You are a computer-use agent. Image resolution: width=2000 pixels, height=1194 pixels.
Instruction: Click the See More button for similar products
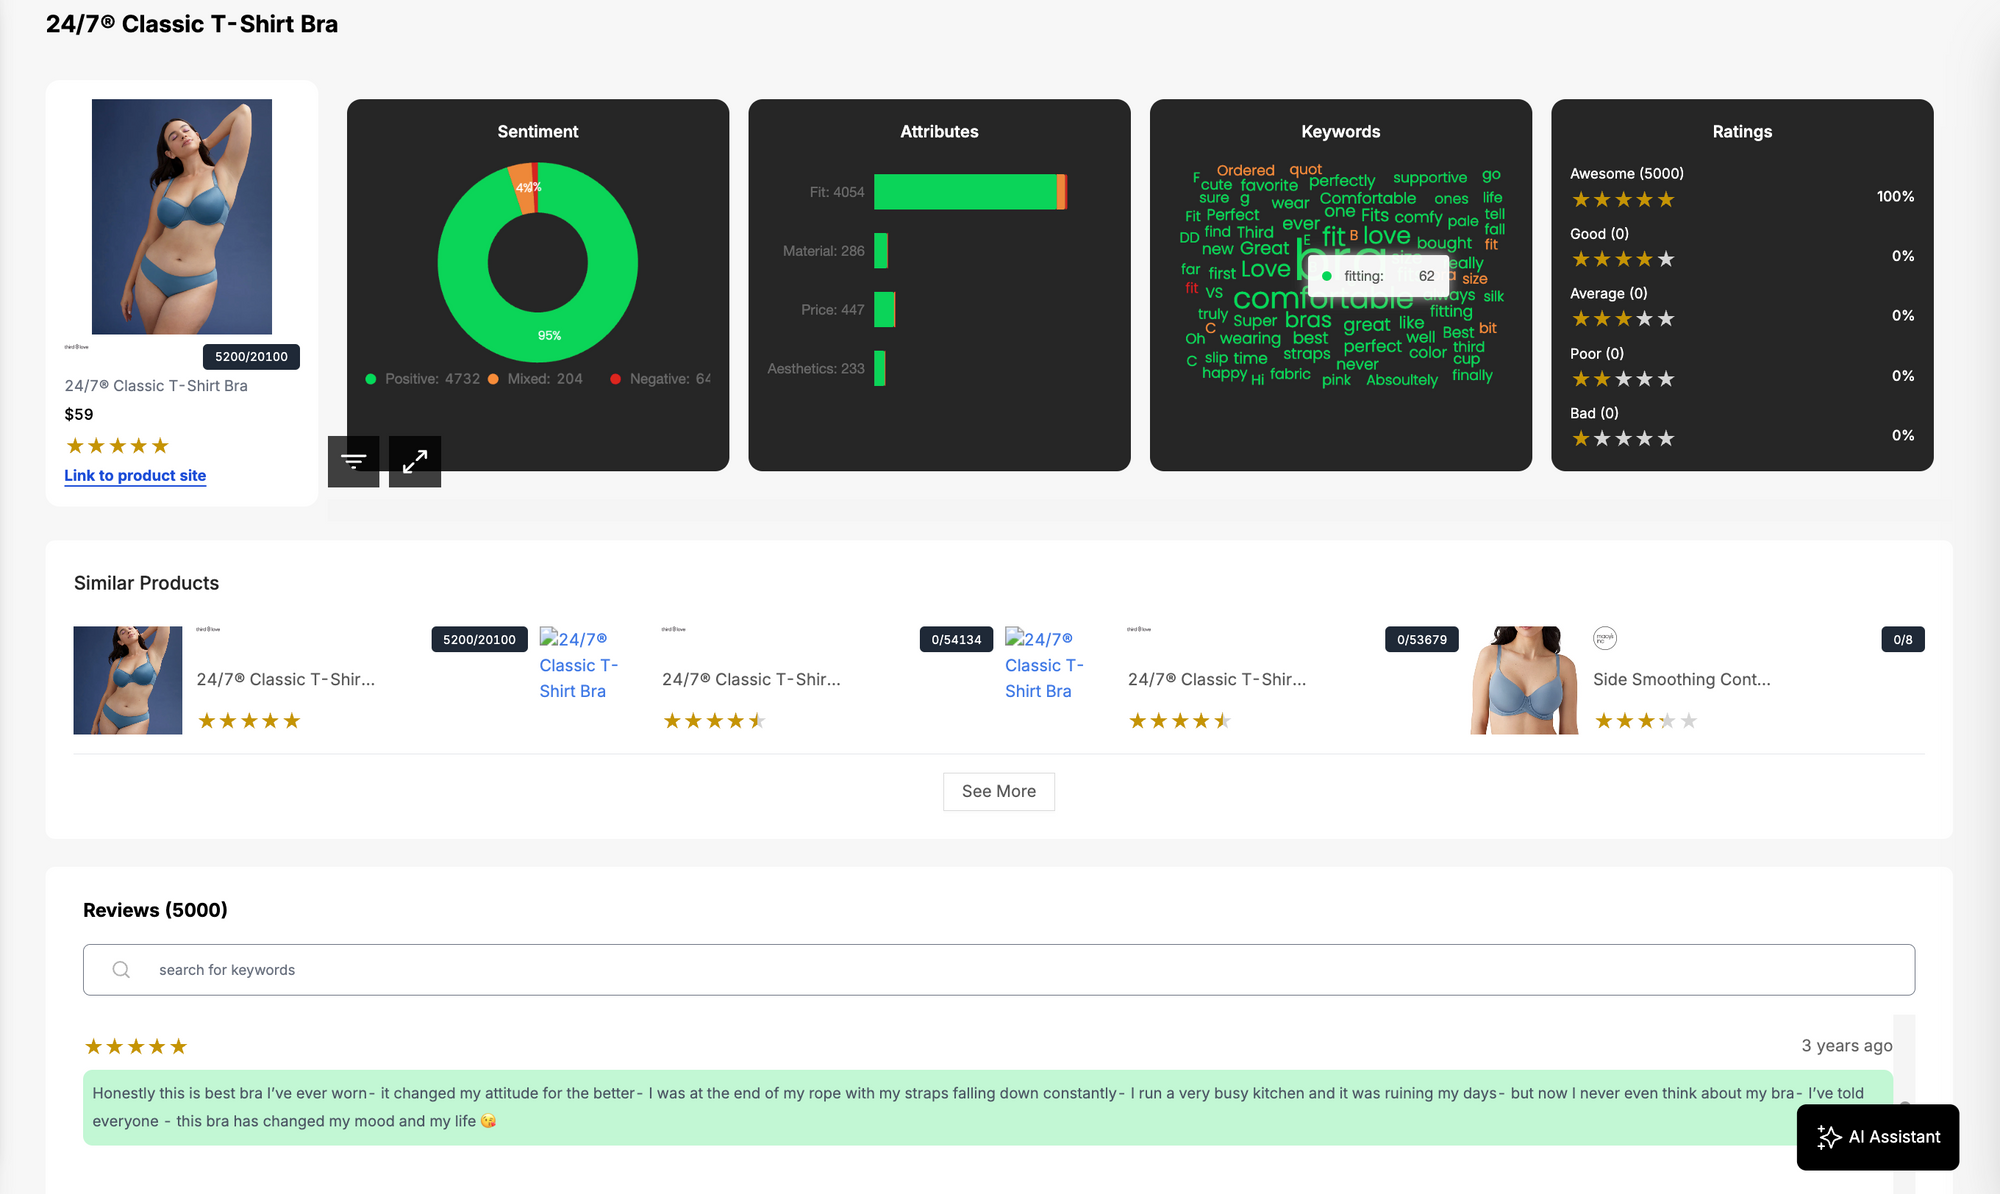[998, 790]
